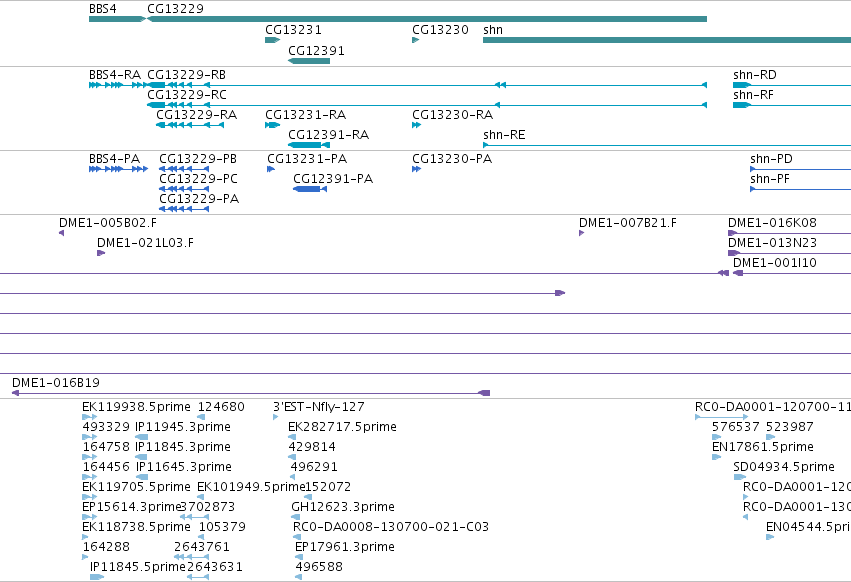
Task: Click the CG13230-RA transcript arrow
Action: pyautogui.click(x=416, y=125)
